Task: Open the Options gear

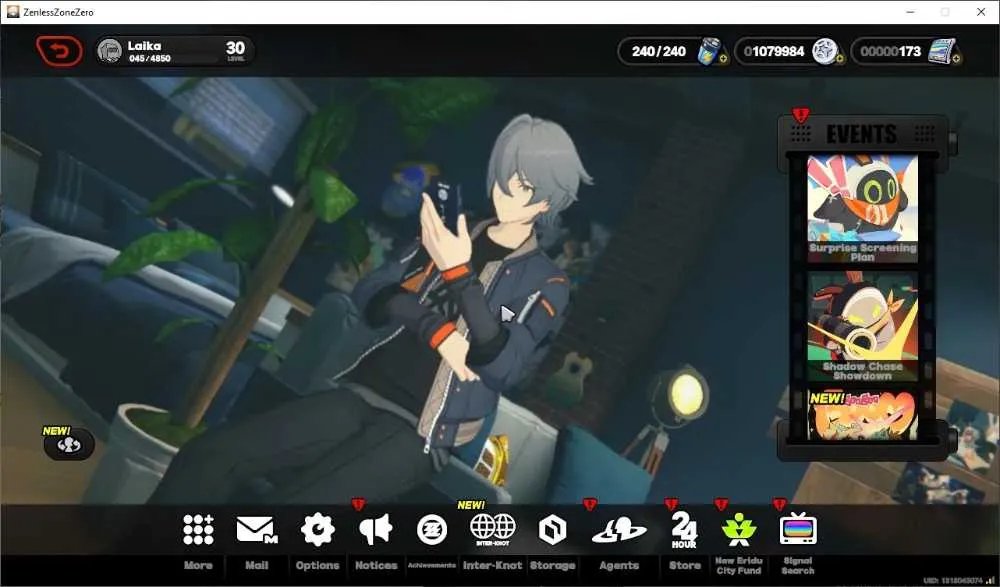Action: click(x=318, y=530)
